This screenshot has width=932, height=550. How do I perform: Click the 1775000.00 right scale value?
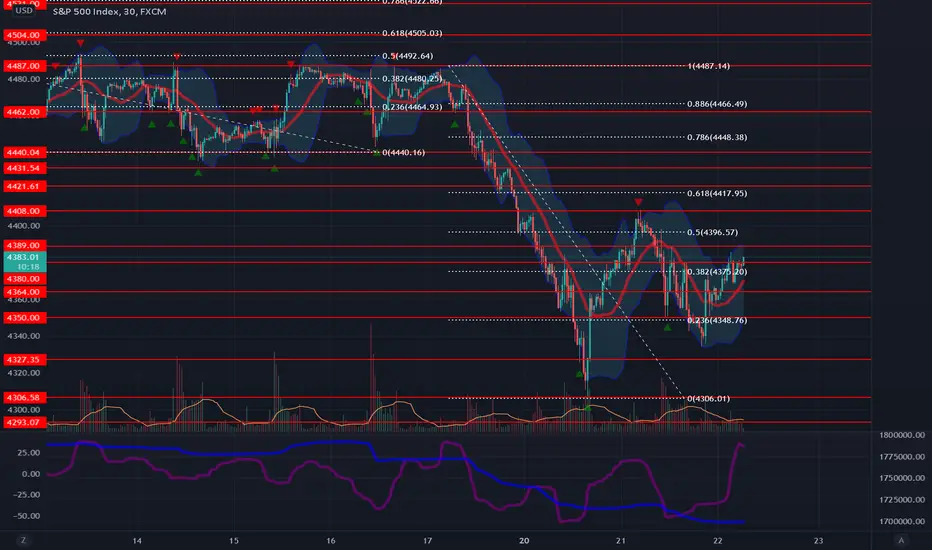pyautogui.click(x=902, y=457)
